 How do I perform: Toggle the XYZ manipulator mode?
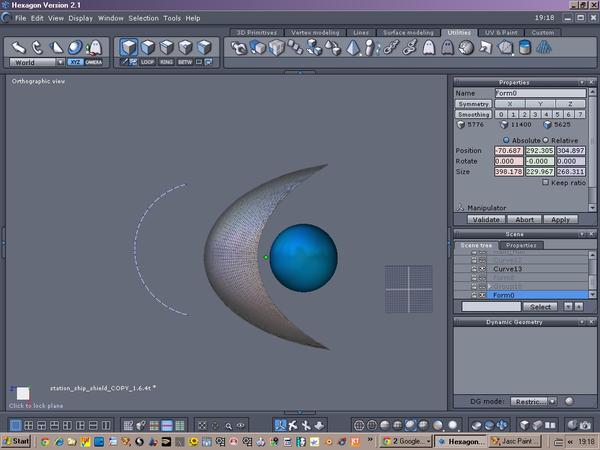point(75,62)
